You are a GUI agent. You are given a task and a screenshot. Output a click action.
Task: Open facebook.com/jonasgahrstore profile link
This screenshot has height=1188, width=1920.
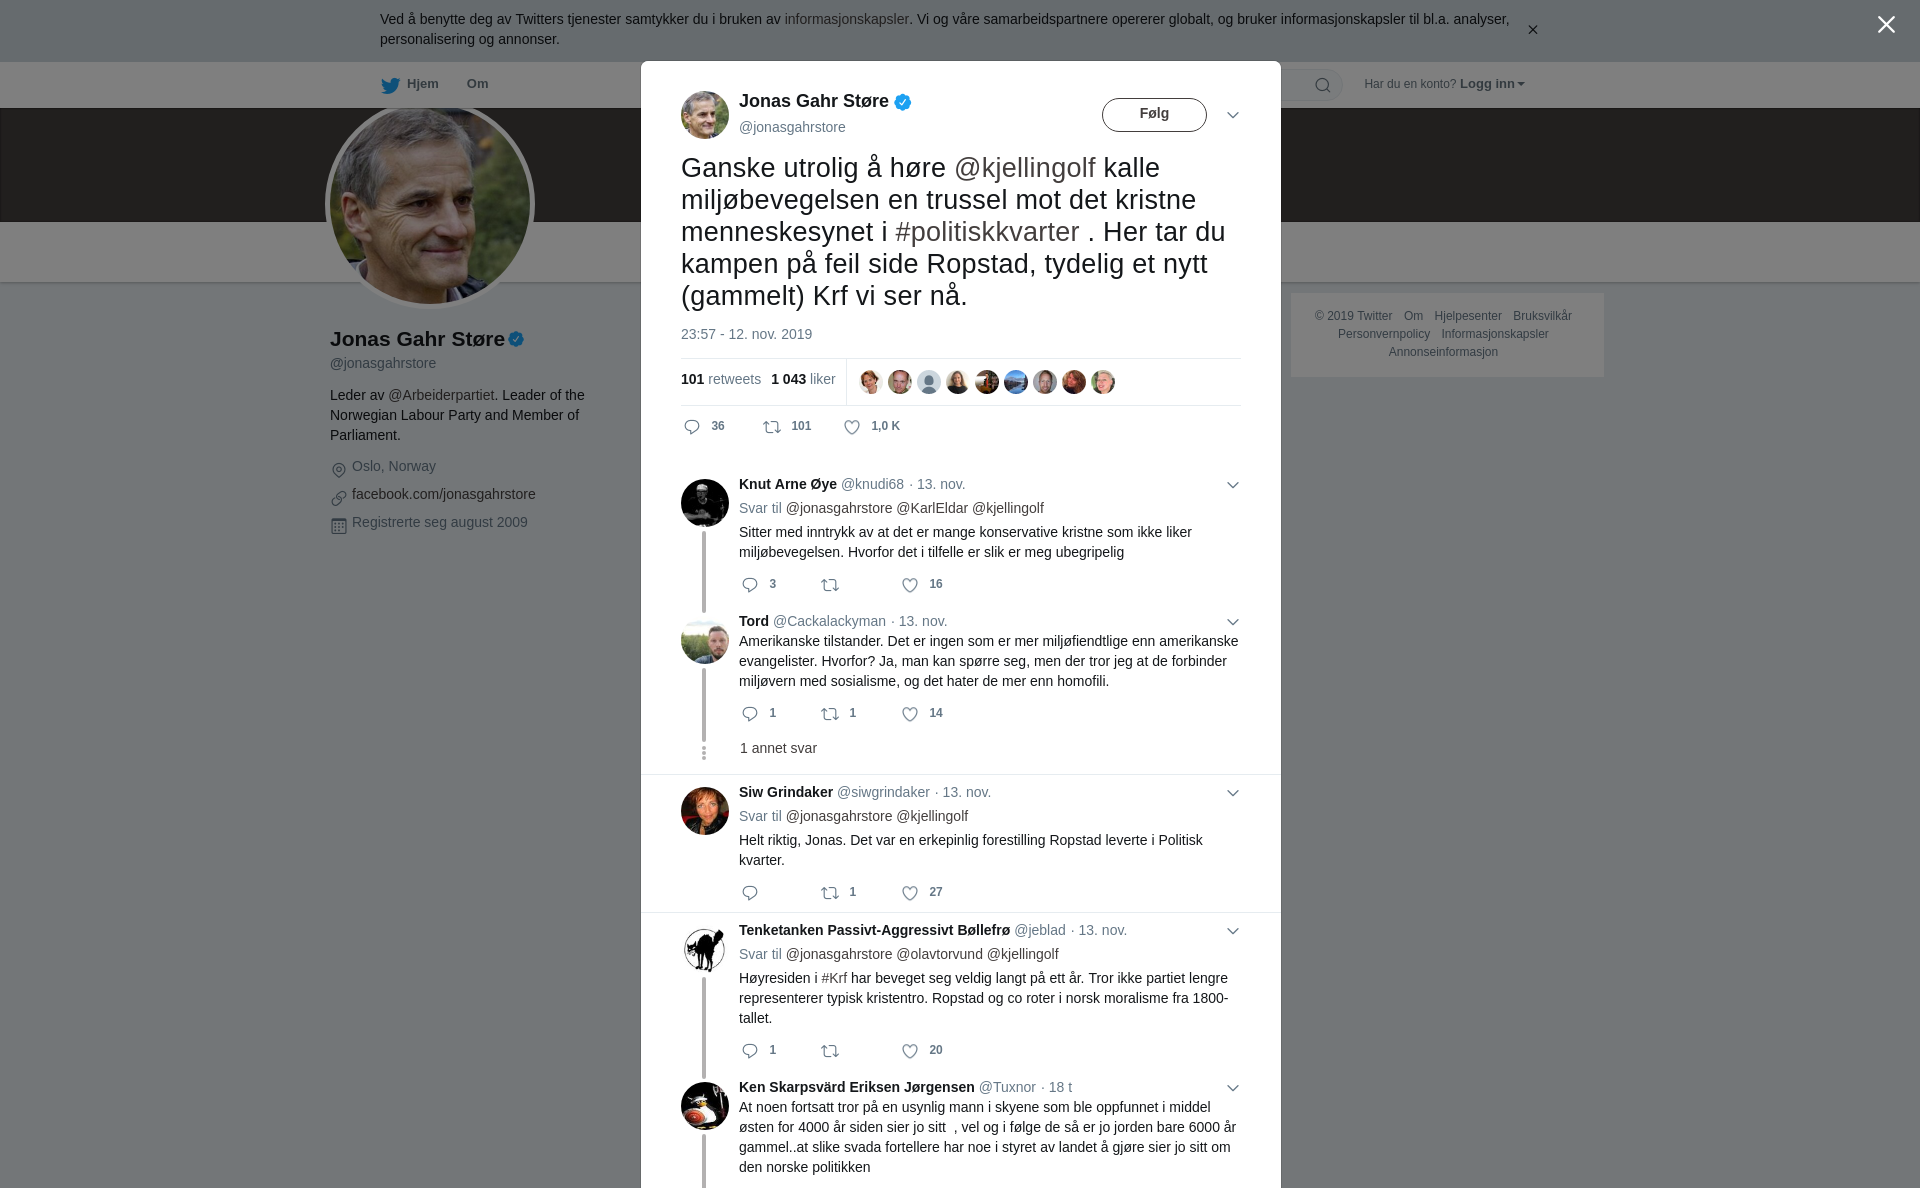click(x=443, y=494)
